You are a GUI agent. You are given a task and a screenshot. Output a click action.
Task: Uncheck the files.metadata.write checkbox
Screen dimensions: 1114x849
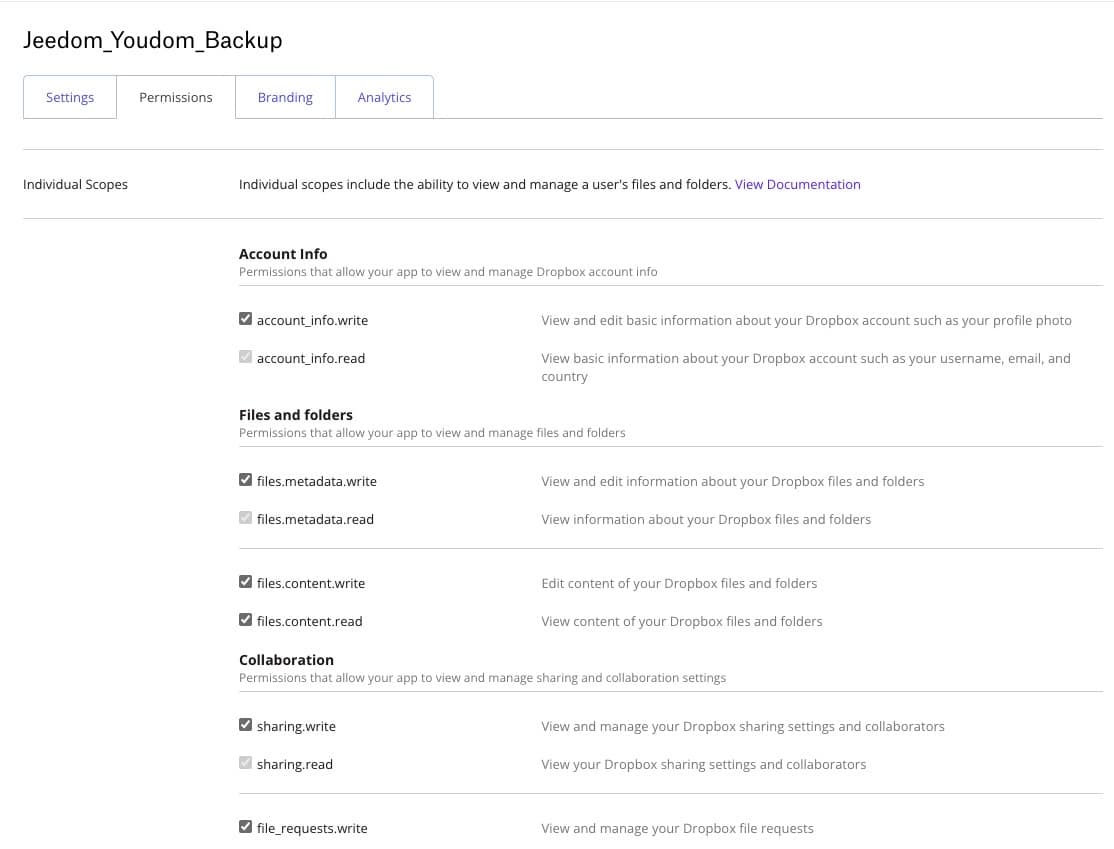point(246,480)
